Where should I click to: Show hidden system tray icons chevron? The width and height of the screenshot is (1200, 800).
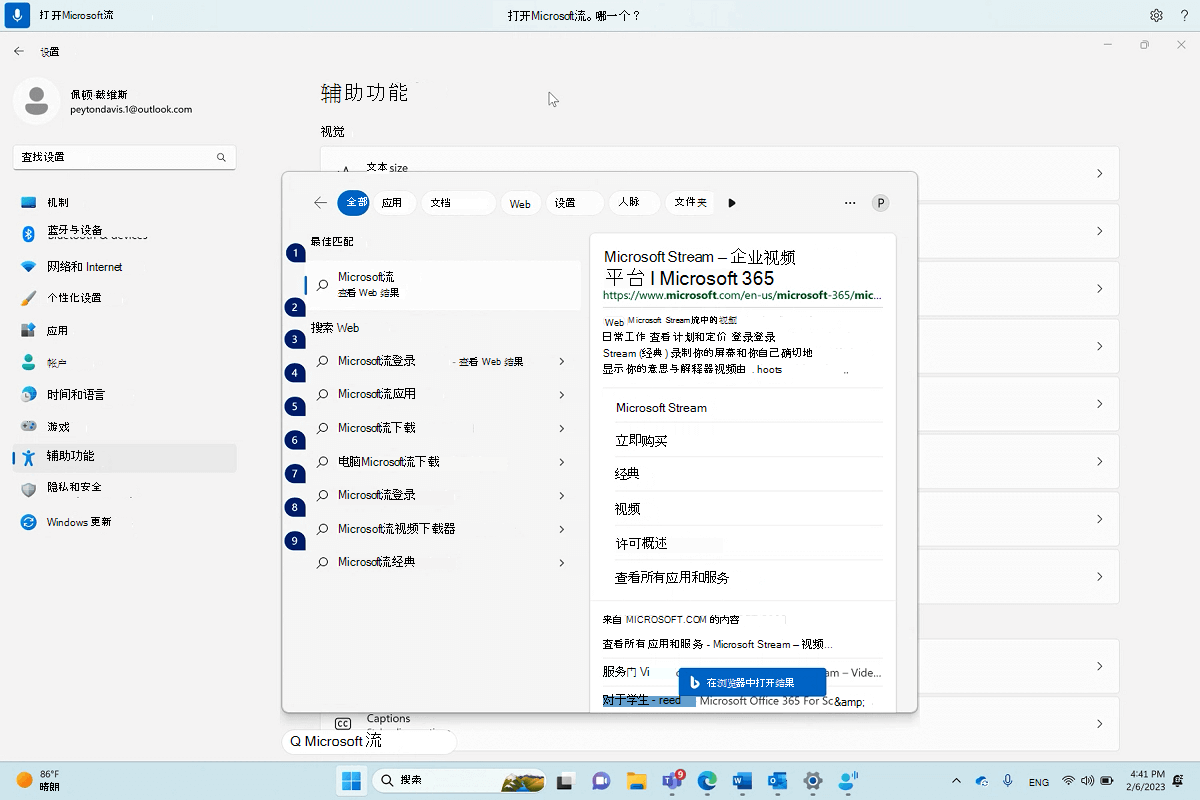956,781
